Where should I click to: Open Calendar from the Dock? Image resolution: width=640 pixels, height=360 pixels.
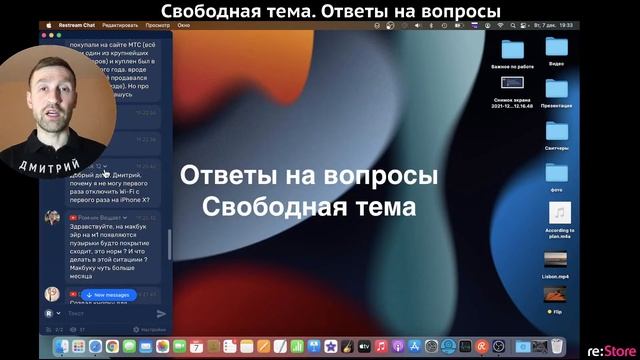(196, 347)
